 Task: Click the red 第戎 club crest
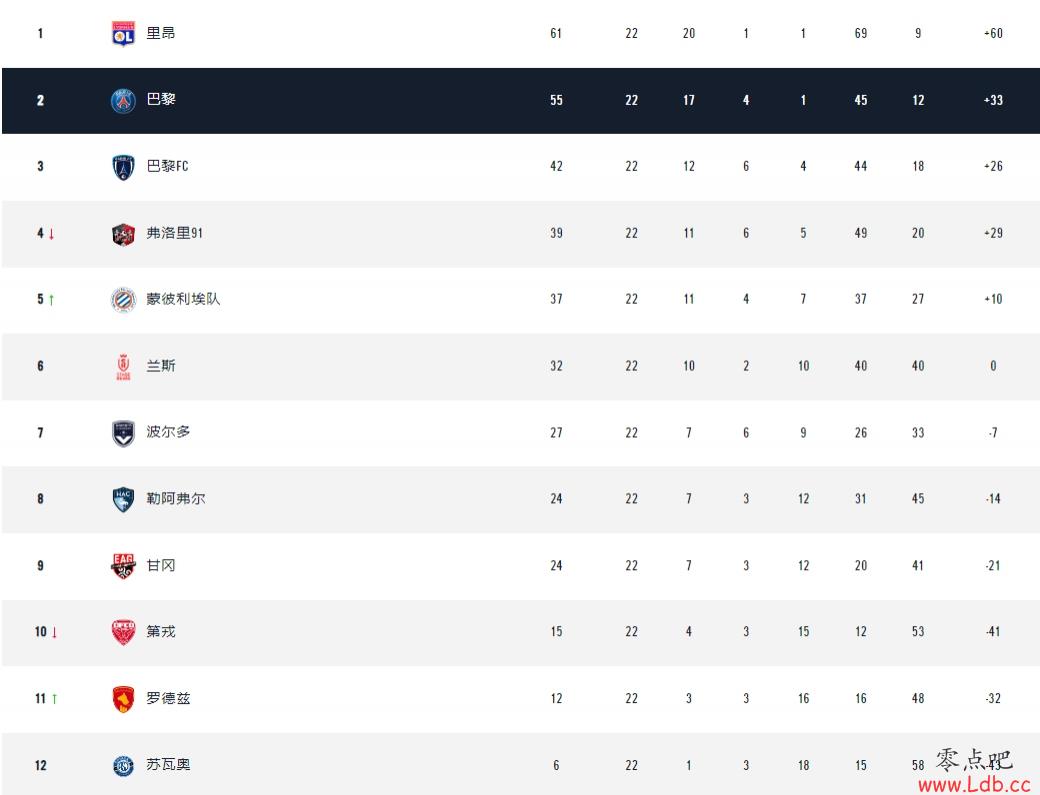(x=123, y=632)
